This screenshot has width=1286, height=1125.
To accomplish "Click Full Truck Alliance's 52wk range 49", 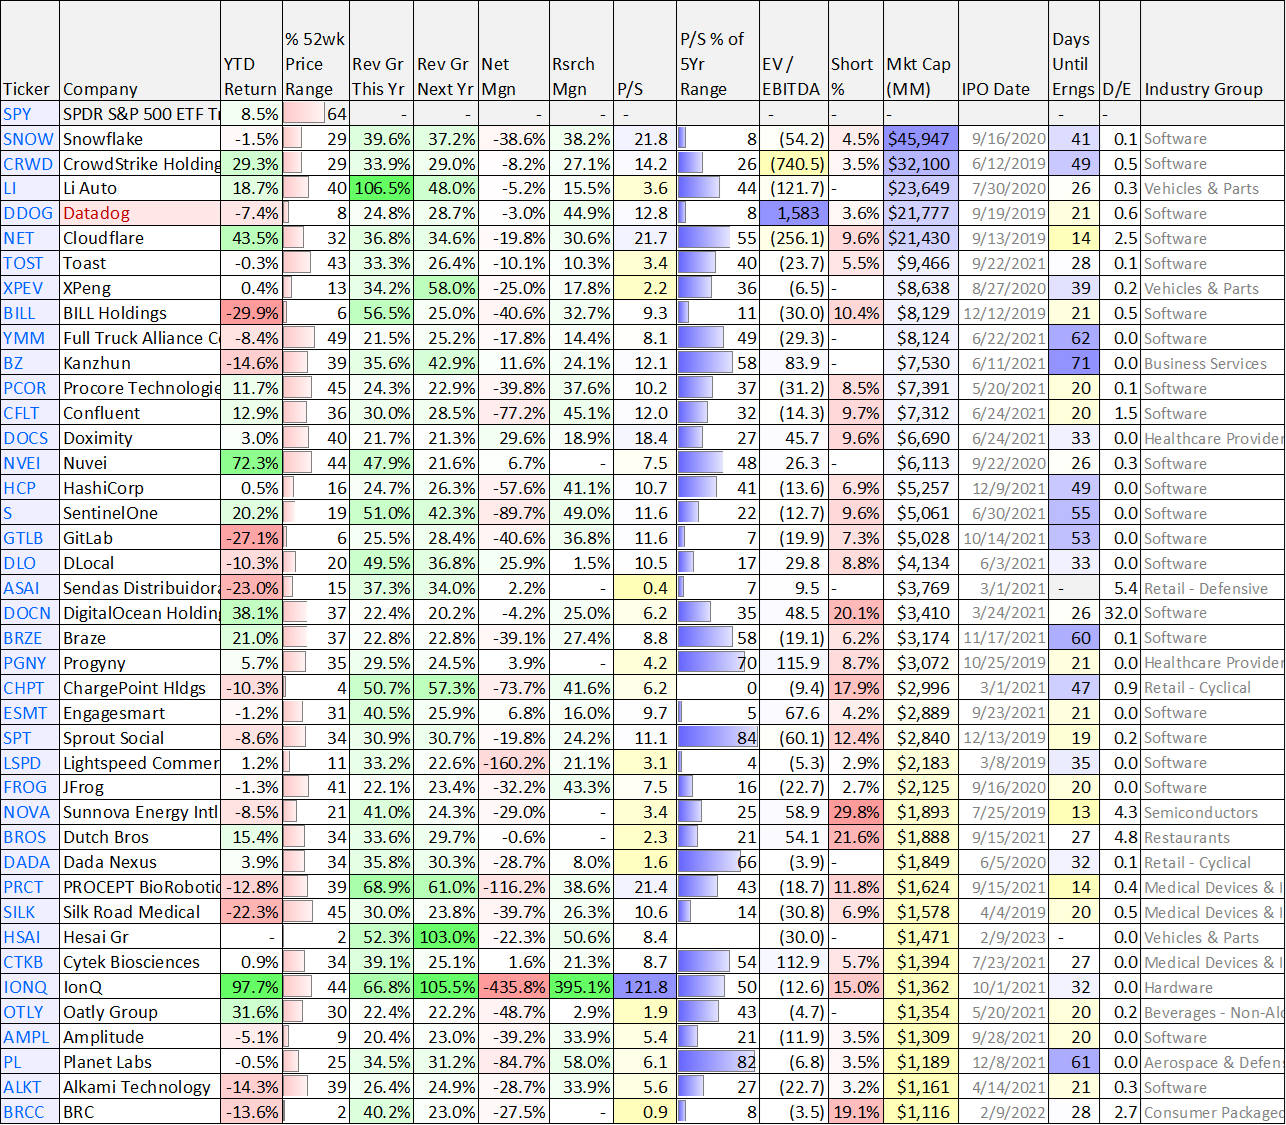I will pos(315,338).
